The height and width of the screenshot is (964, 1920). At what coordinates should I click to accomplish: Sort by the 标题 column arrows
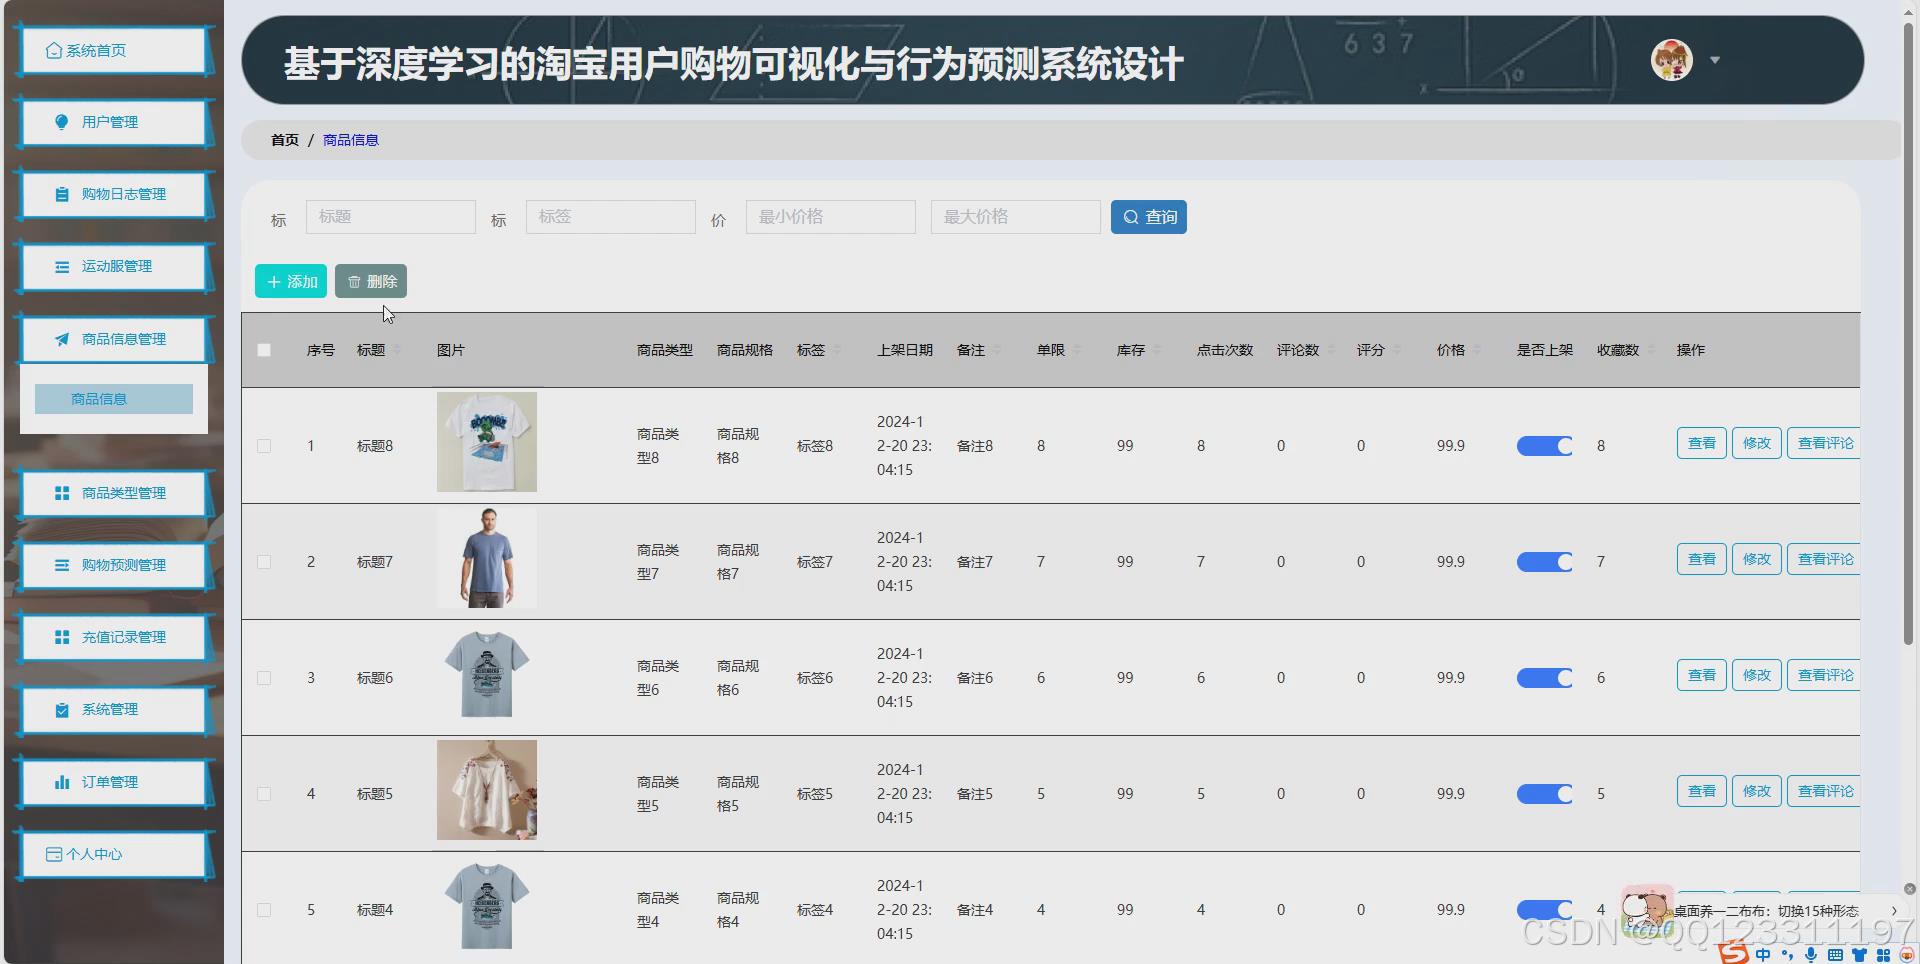coord(398,350)
